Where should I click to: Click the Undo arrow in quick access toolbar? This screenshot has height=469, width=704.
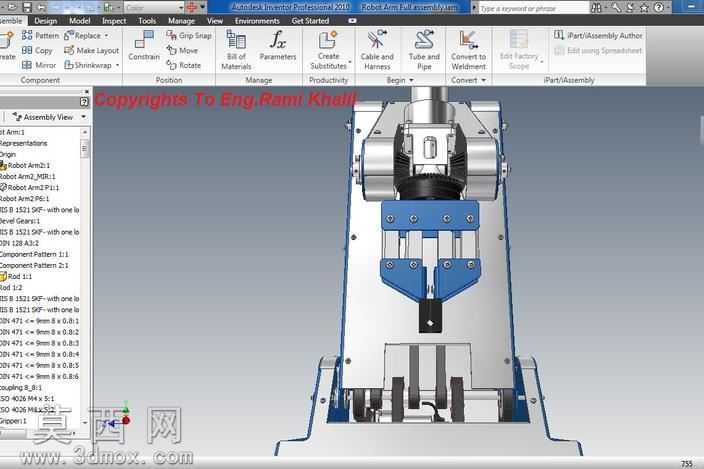(42, 7)
